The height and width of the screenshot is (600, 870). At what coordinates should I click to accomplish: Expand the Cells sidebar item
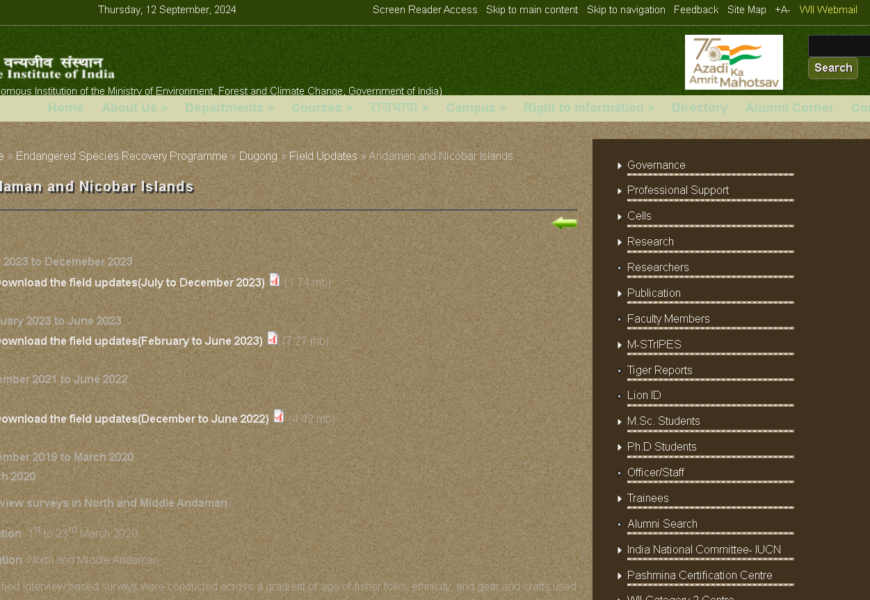pyautogui.click(x=639, y=216)
